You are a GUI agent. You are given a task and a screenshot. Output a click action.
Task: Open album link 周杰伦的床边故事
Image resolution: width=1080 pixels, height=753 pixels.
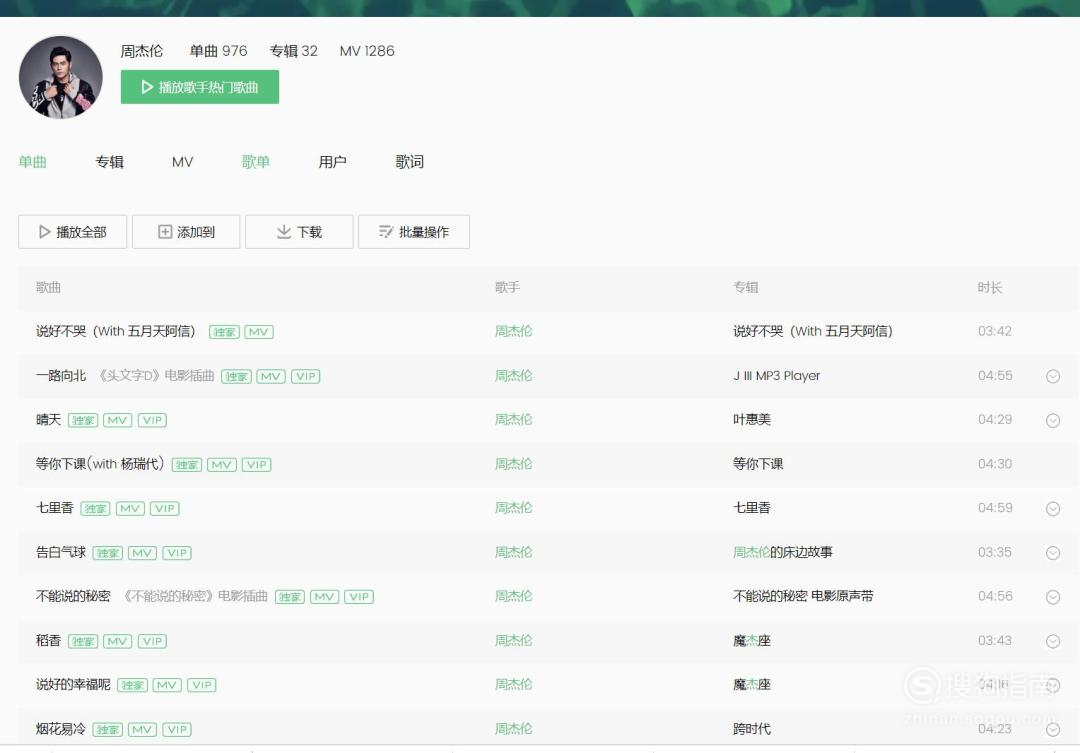[x=783, y=552]
